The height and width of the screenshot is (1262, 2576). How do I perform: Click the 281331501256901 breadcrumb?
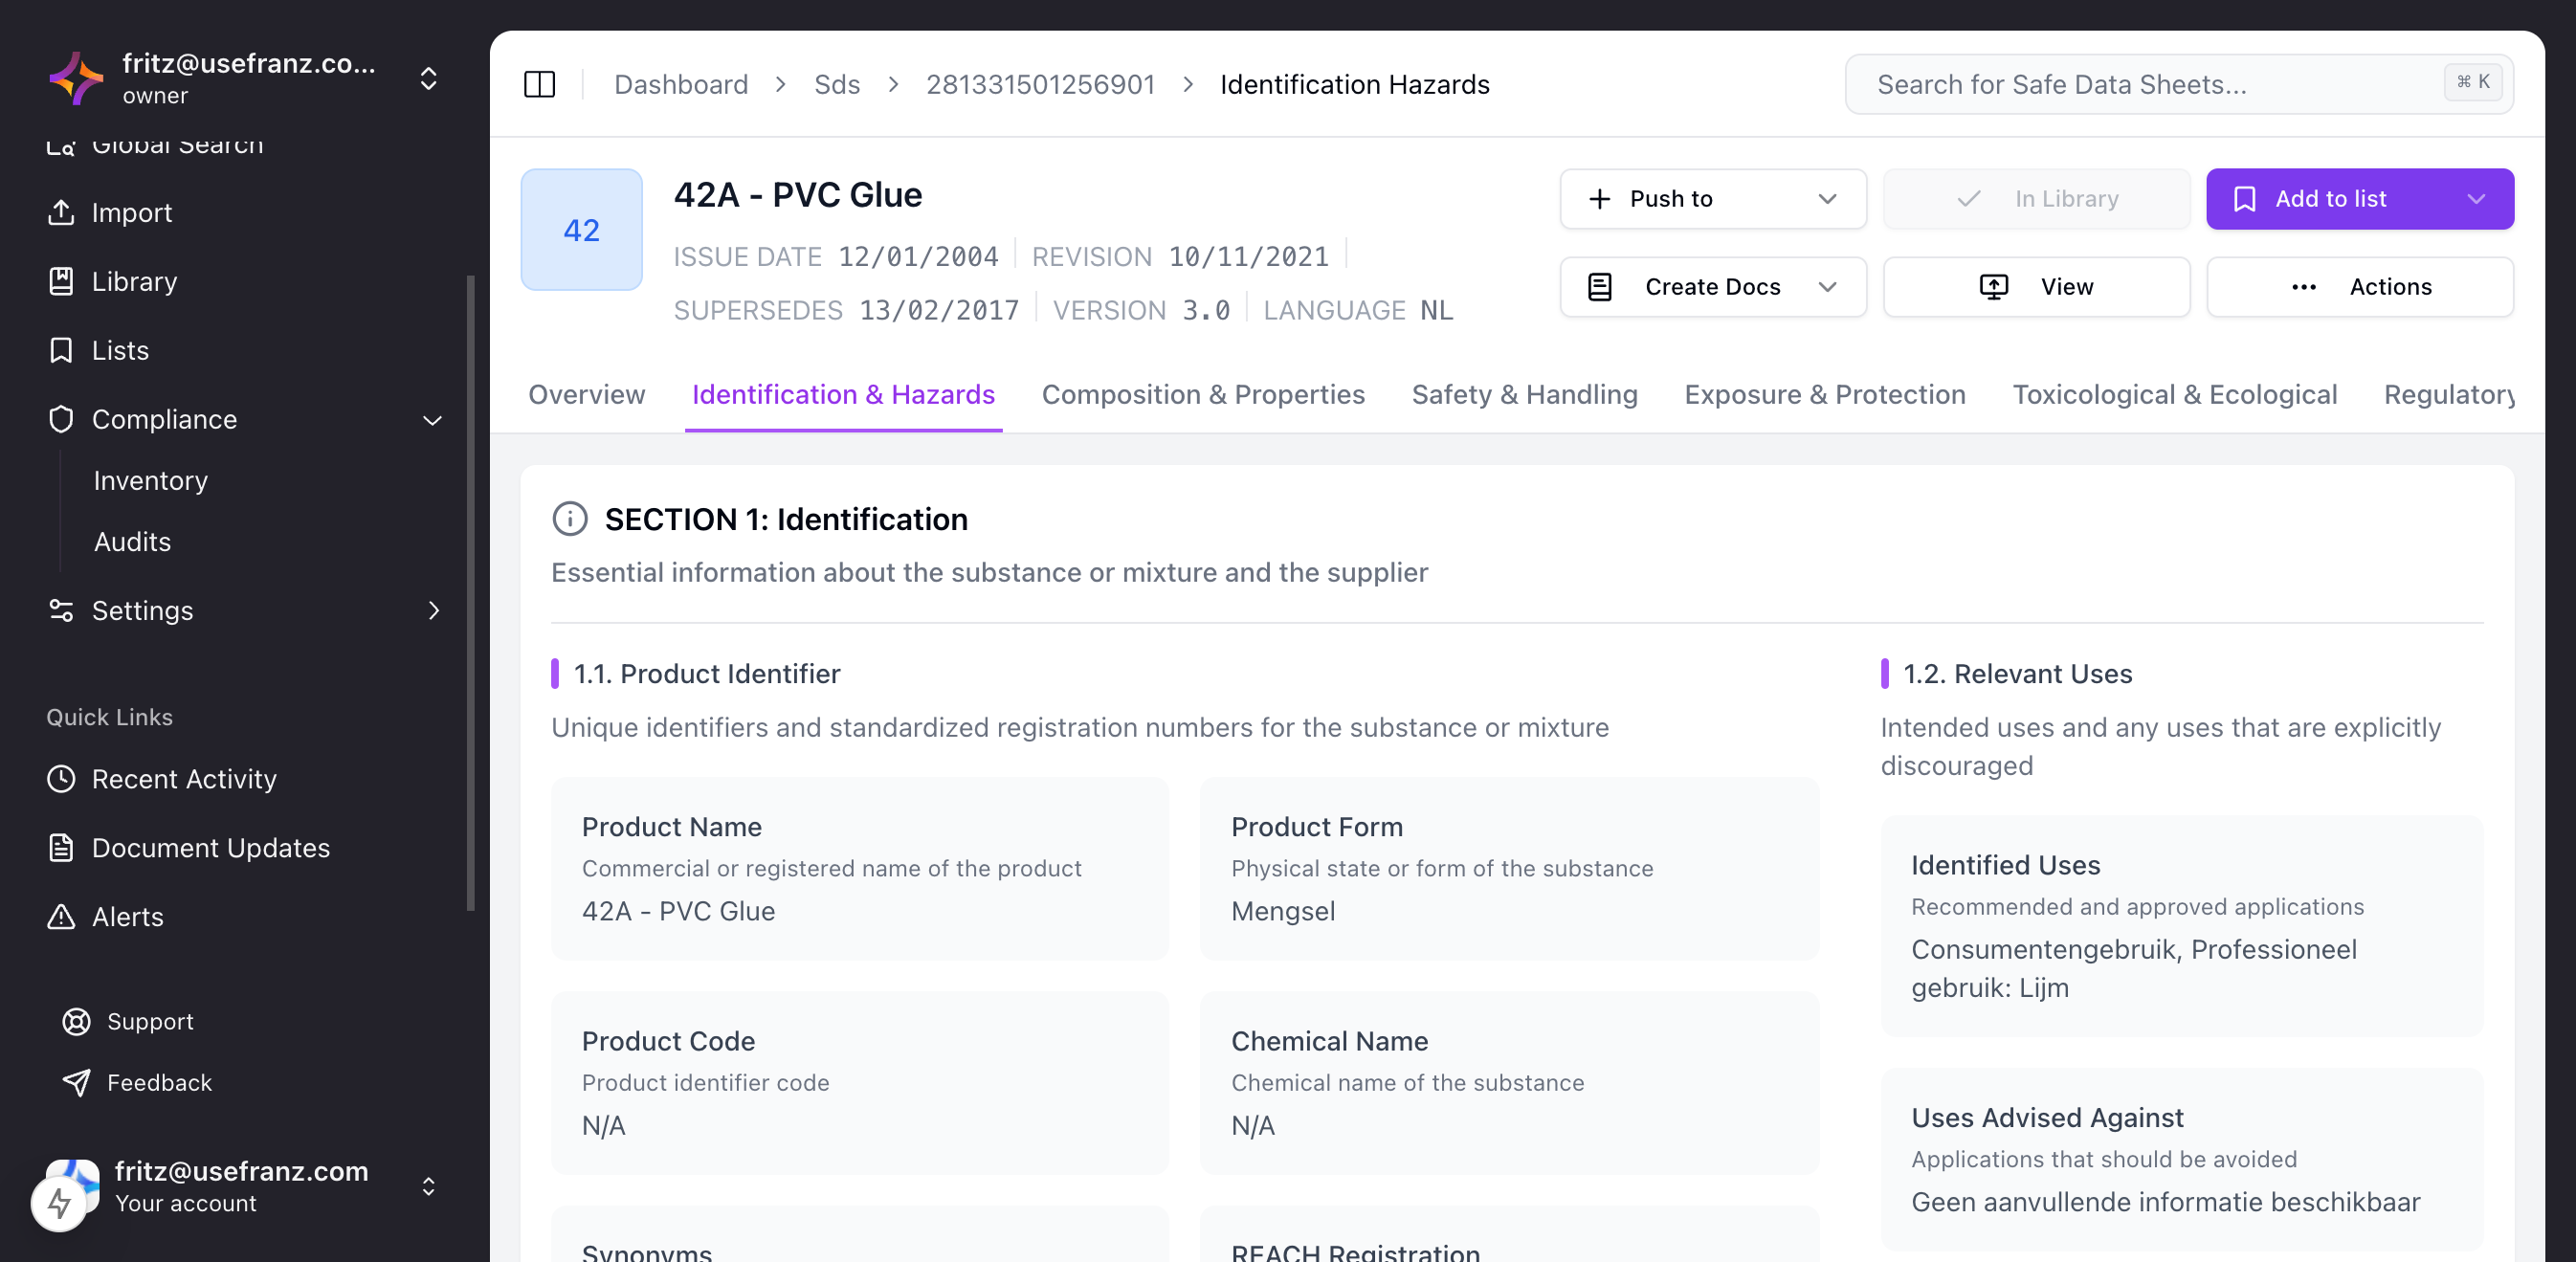coord(1040,84)
